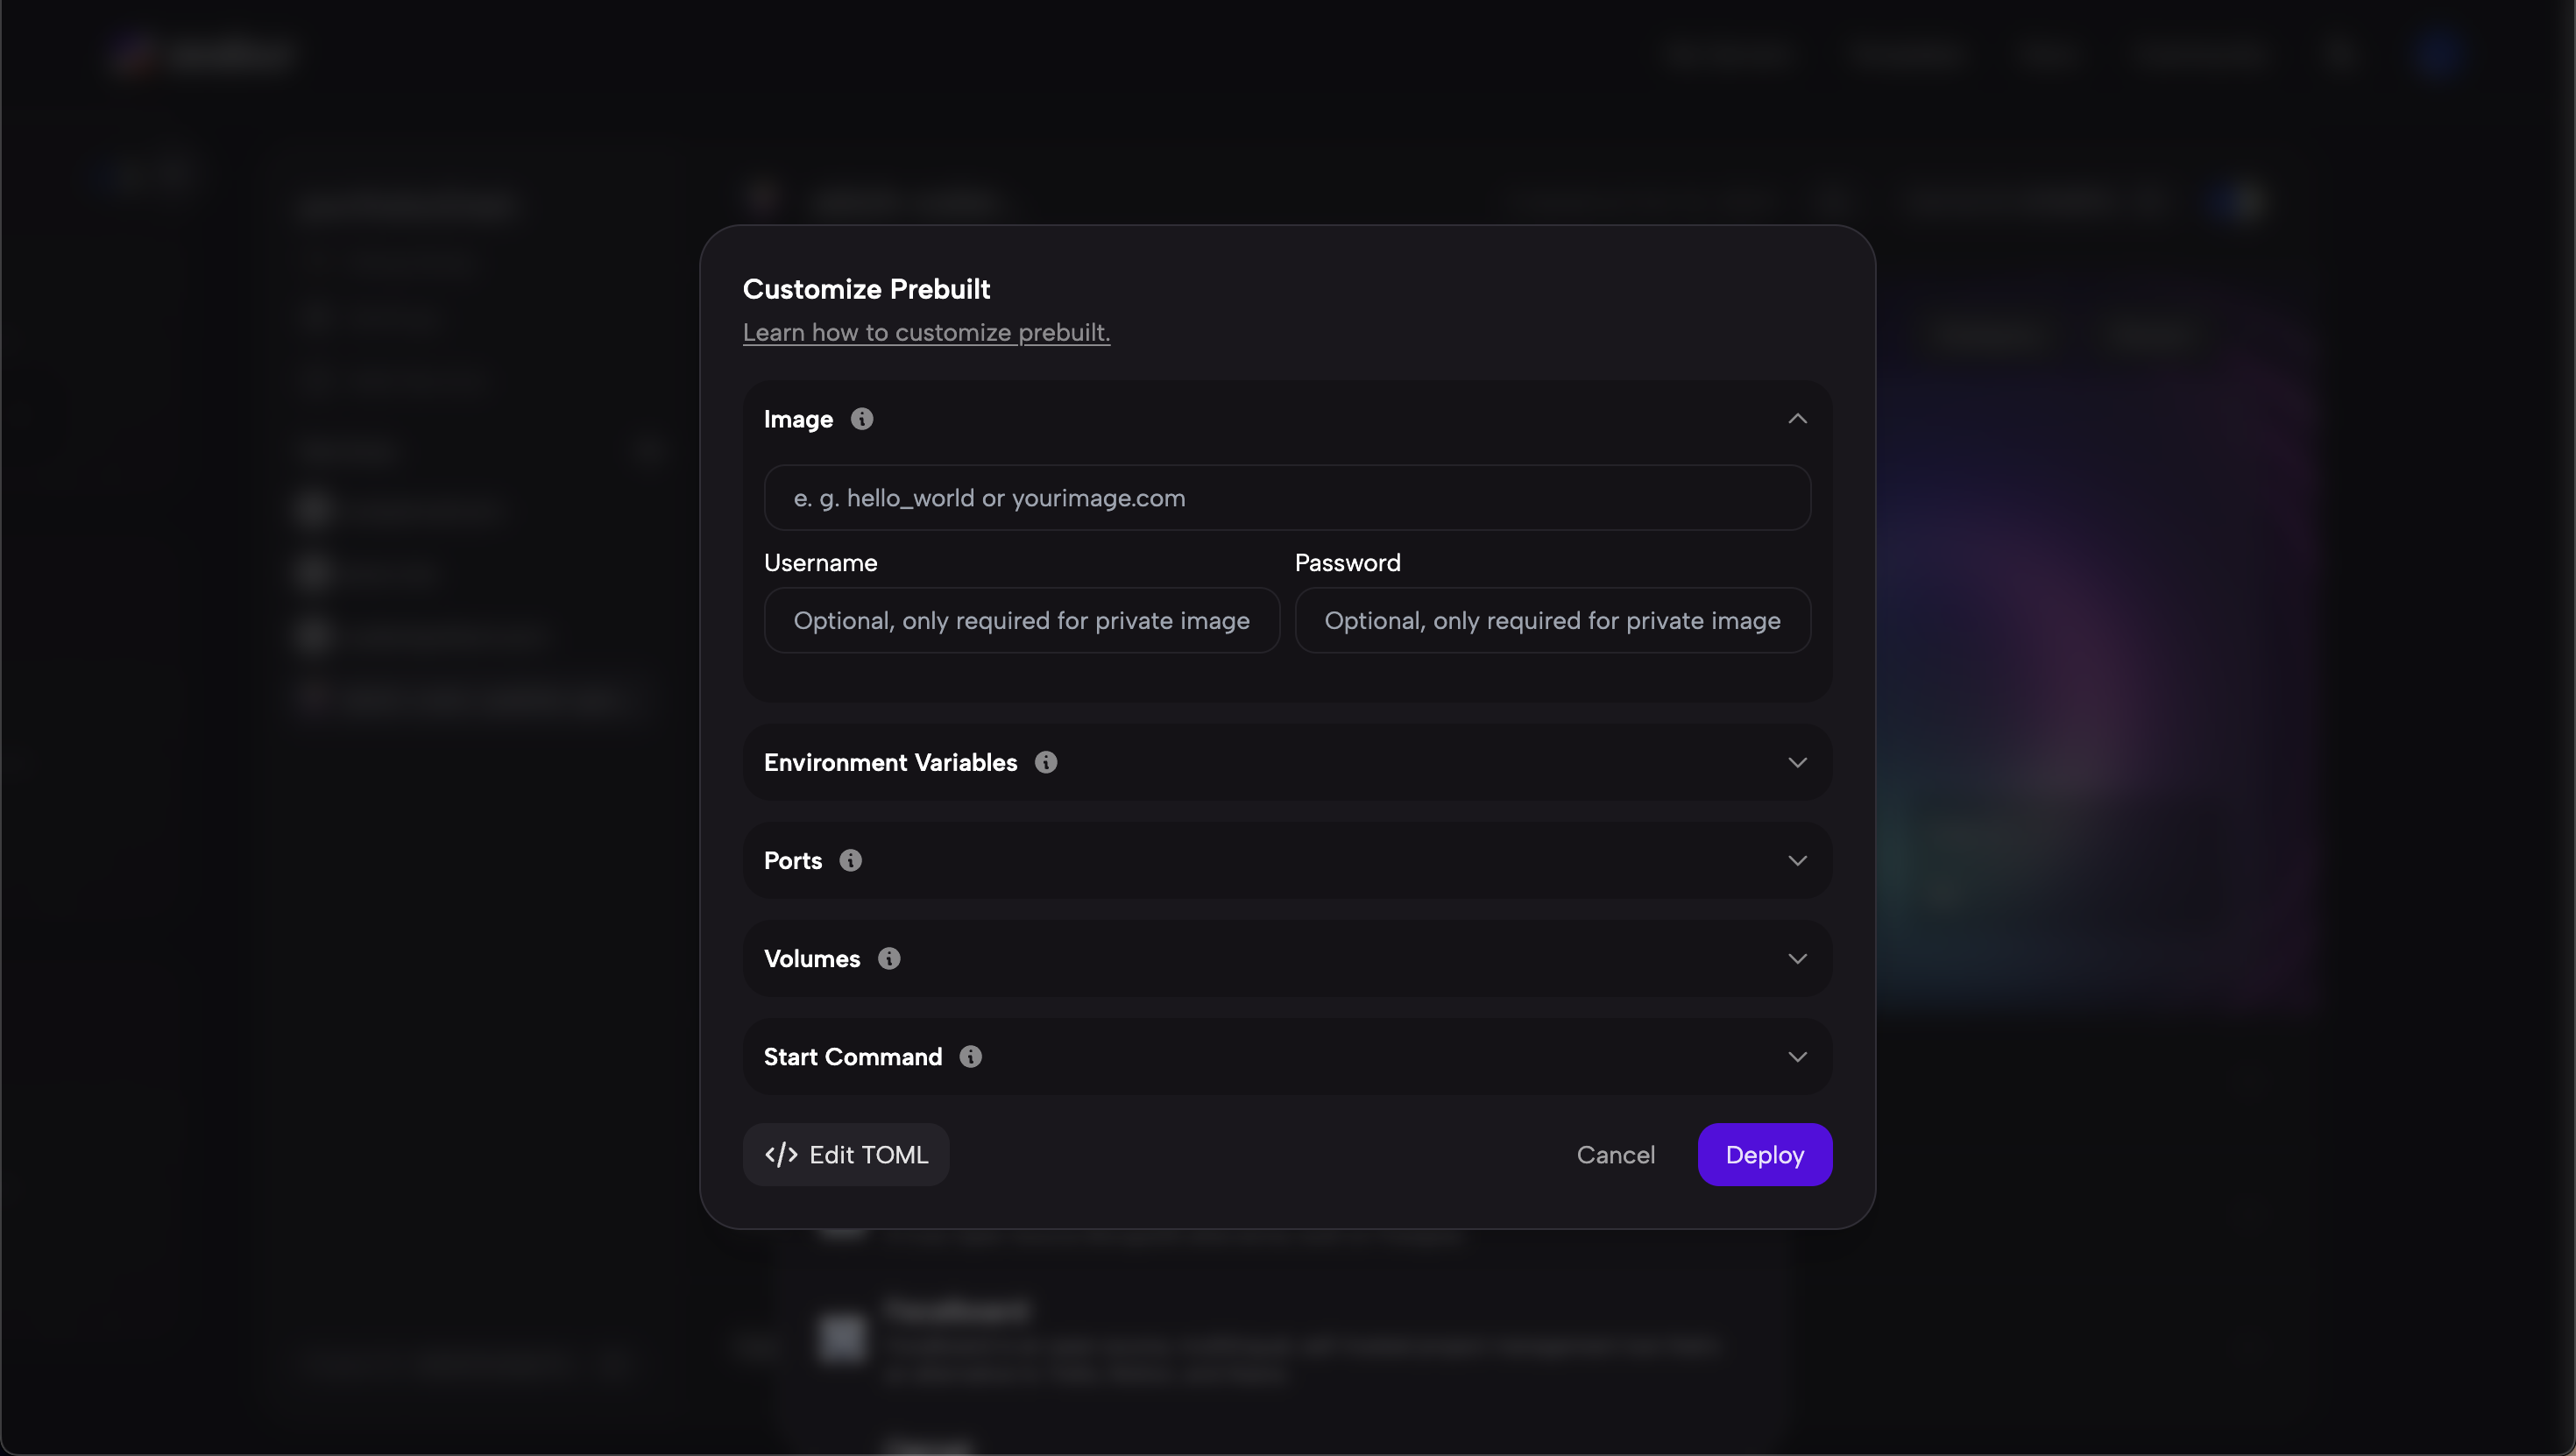Click the info icon next to Image

(x=862, y=419)
